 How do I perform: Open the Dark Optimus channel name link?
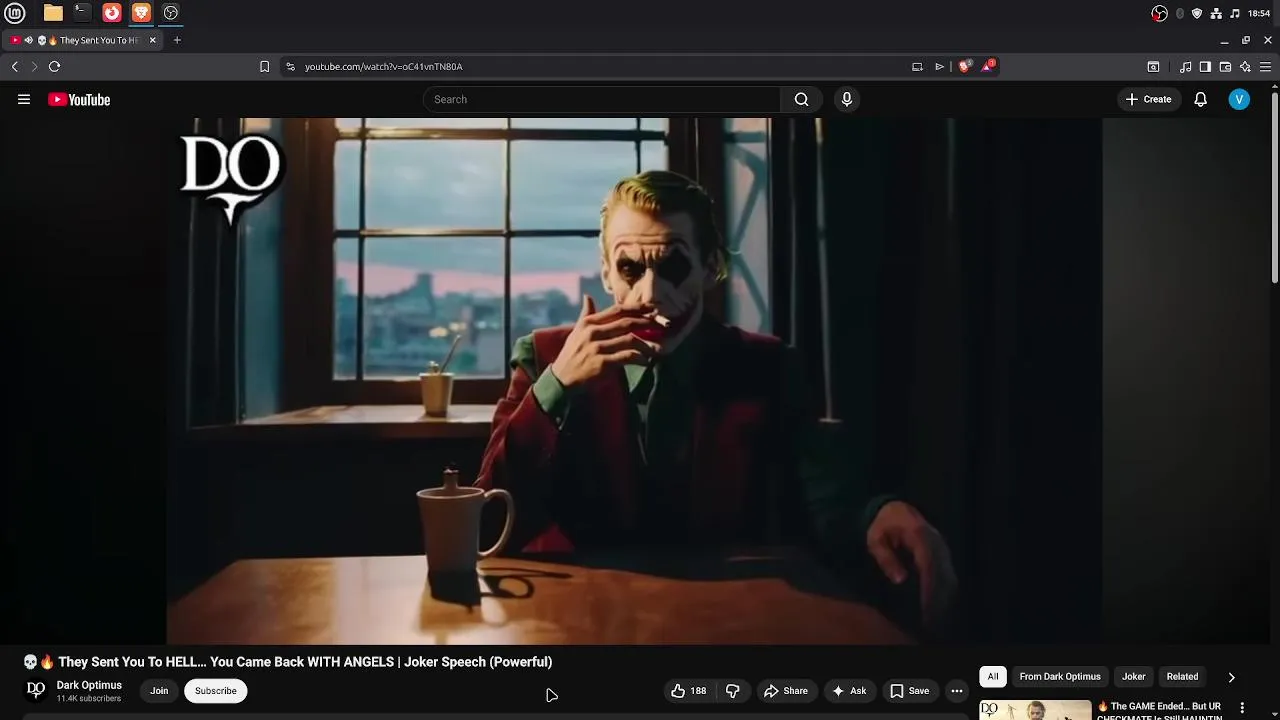89,685
